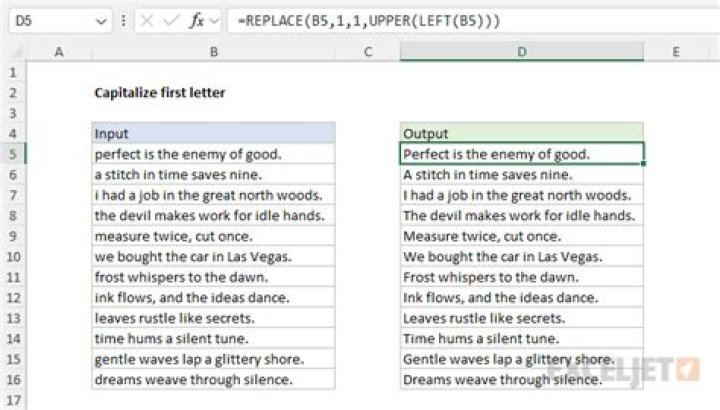The height and width of the screenshot is (410, 720).
Task: Select row 12 header
Action: coord(13,298)
